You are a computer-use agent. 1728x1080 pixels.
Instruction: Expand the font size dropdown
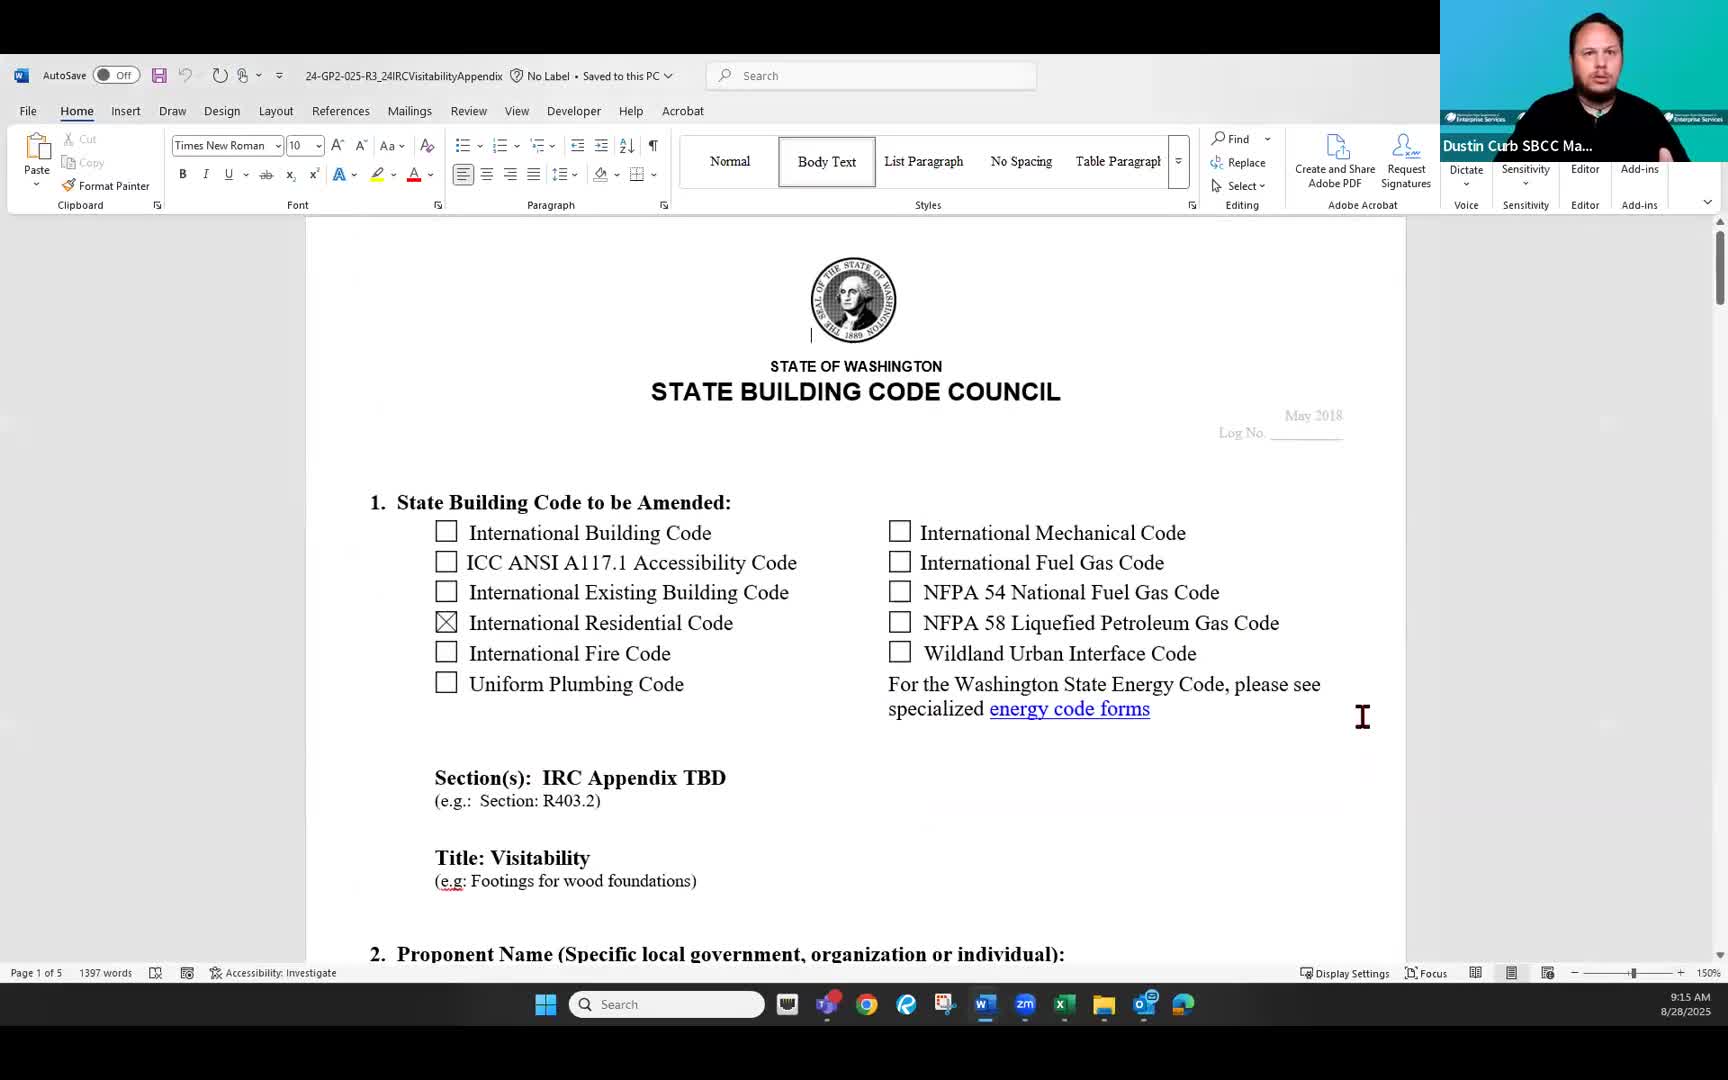(318, 145)
